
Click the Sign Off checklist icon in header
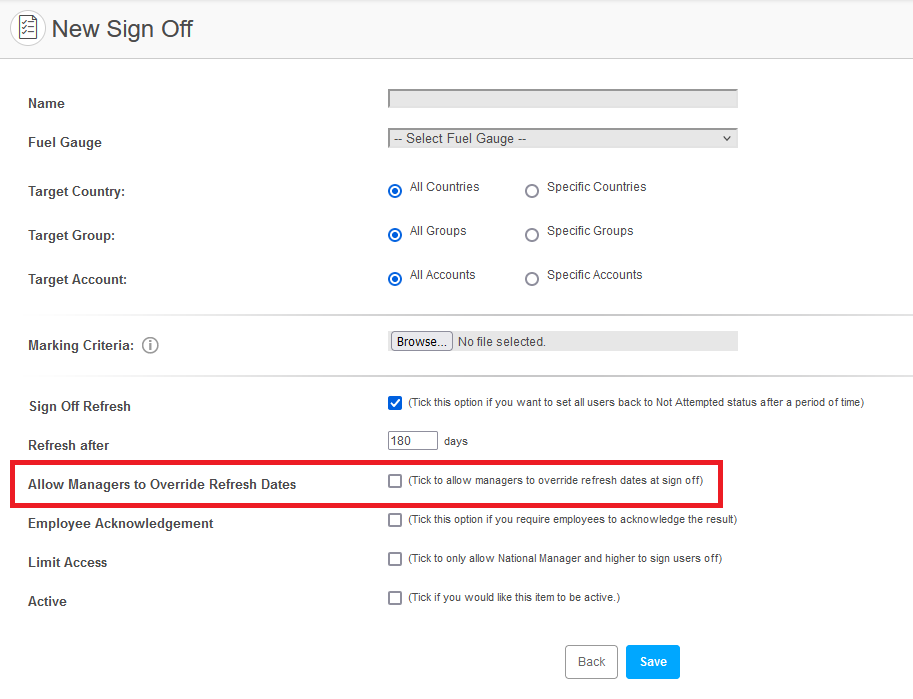[27, 28]
